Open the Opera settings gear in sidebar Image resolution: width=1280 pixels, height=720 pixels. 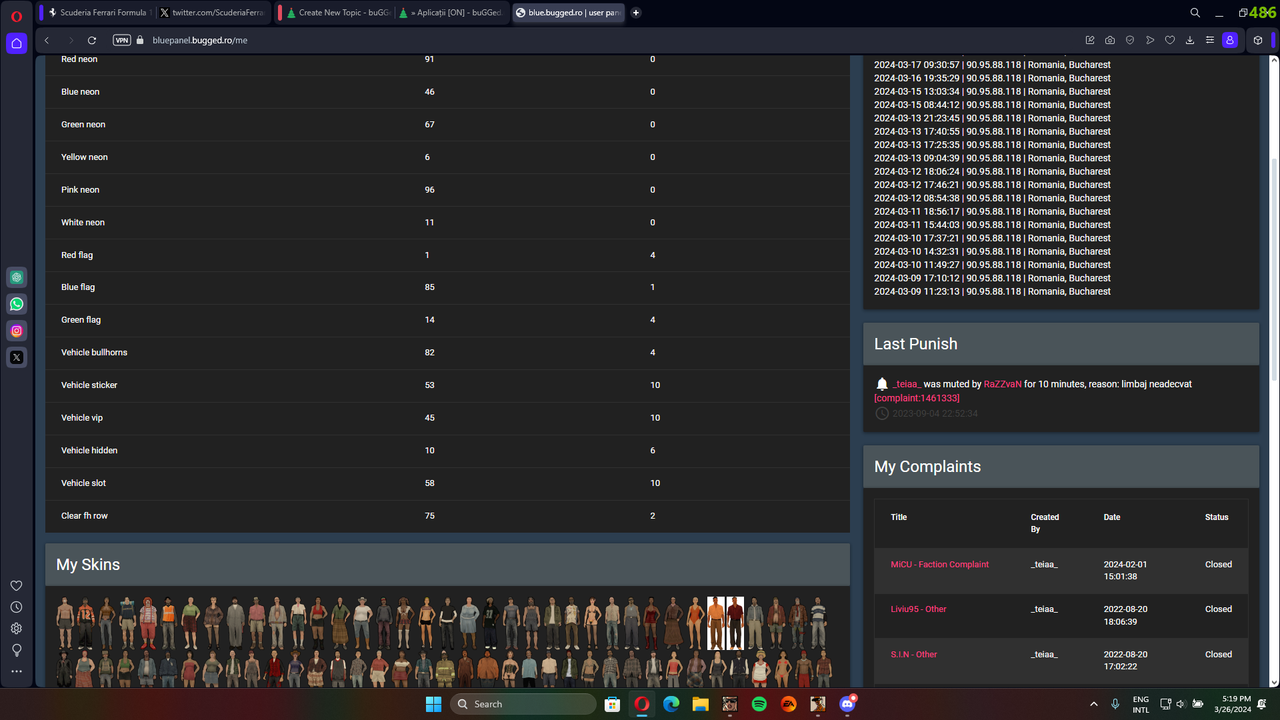click(x=16, y=628)
